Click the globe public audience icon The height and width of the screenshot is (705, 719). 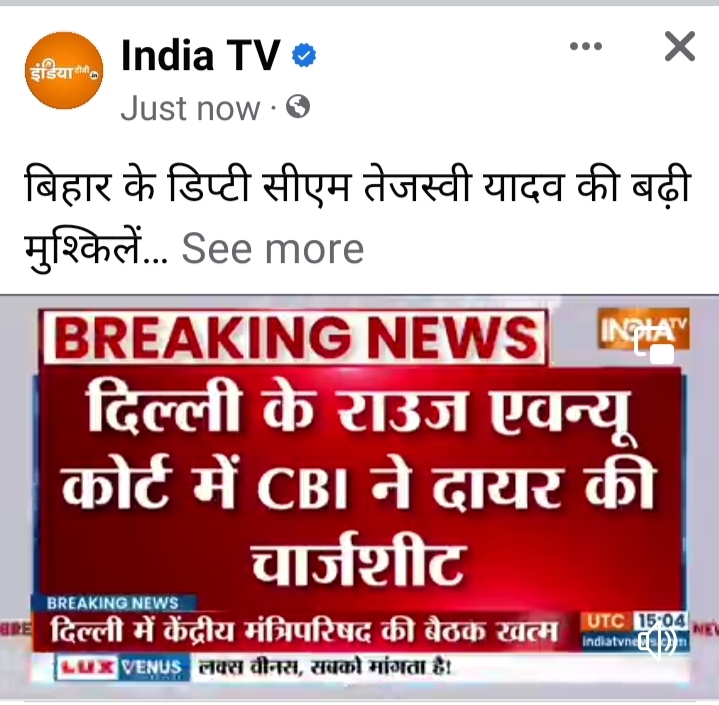pyautogui.click(x=298, y=107)
